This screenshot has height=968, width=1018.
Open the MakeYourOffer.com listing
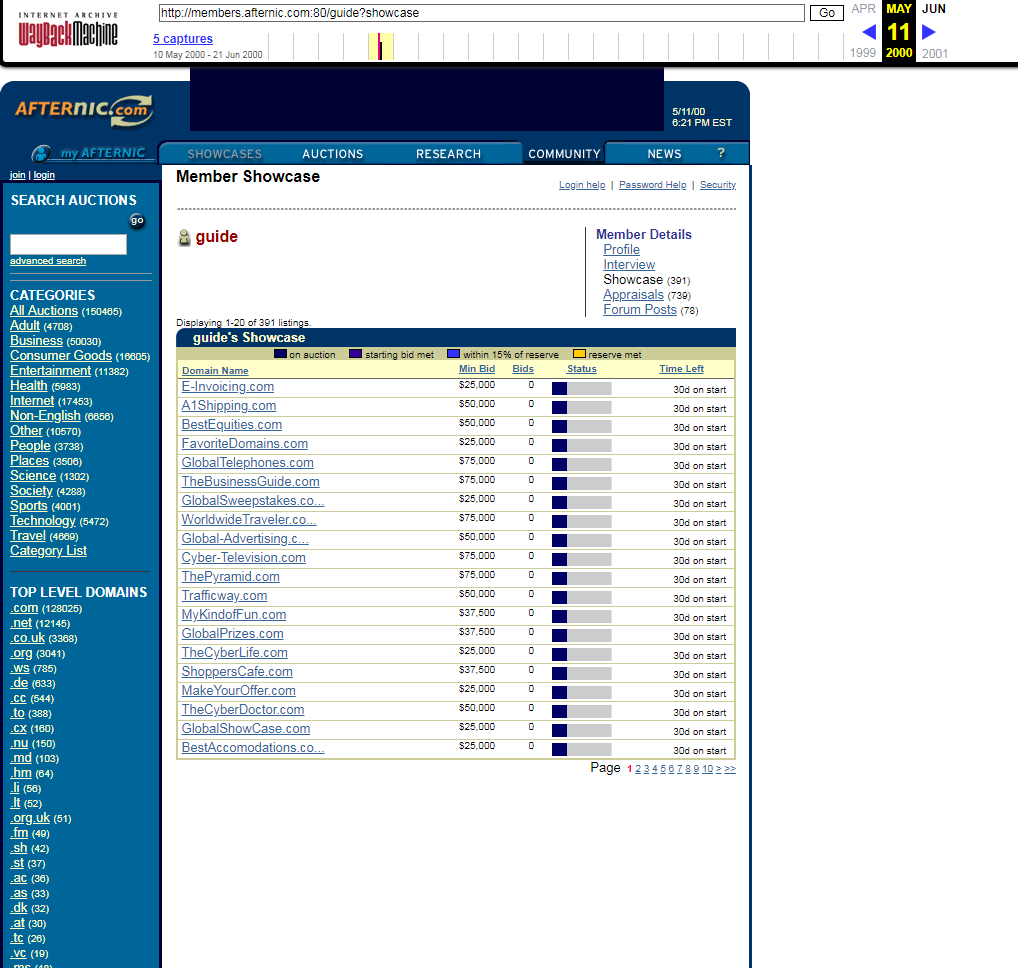pyautogui.click(x=239, y=691)
